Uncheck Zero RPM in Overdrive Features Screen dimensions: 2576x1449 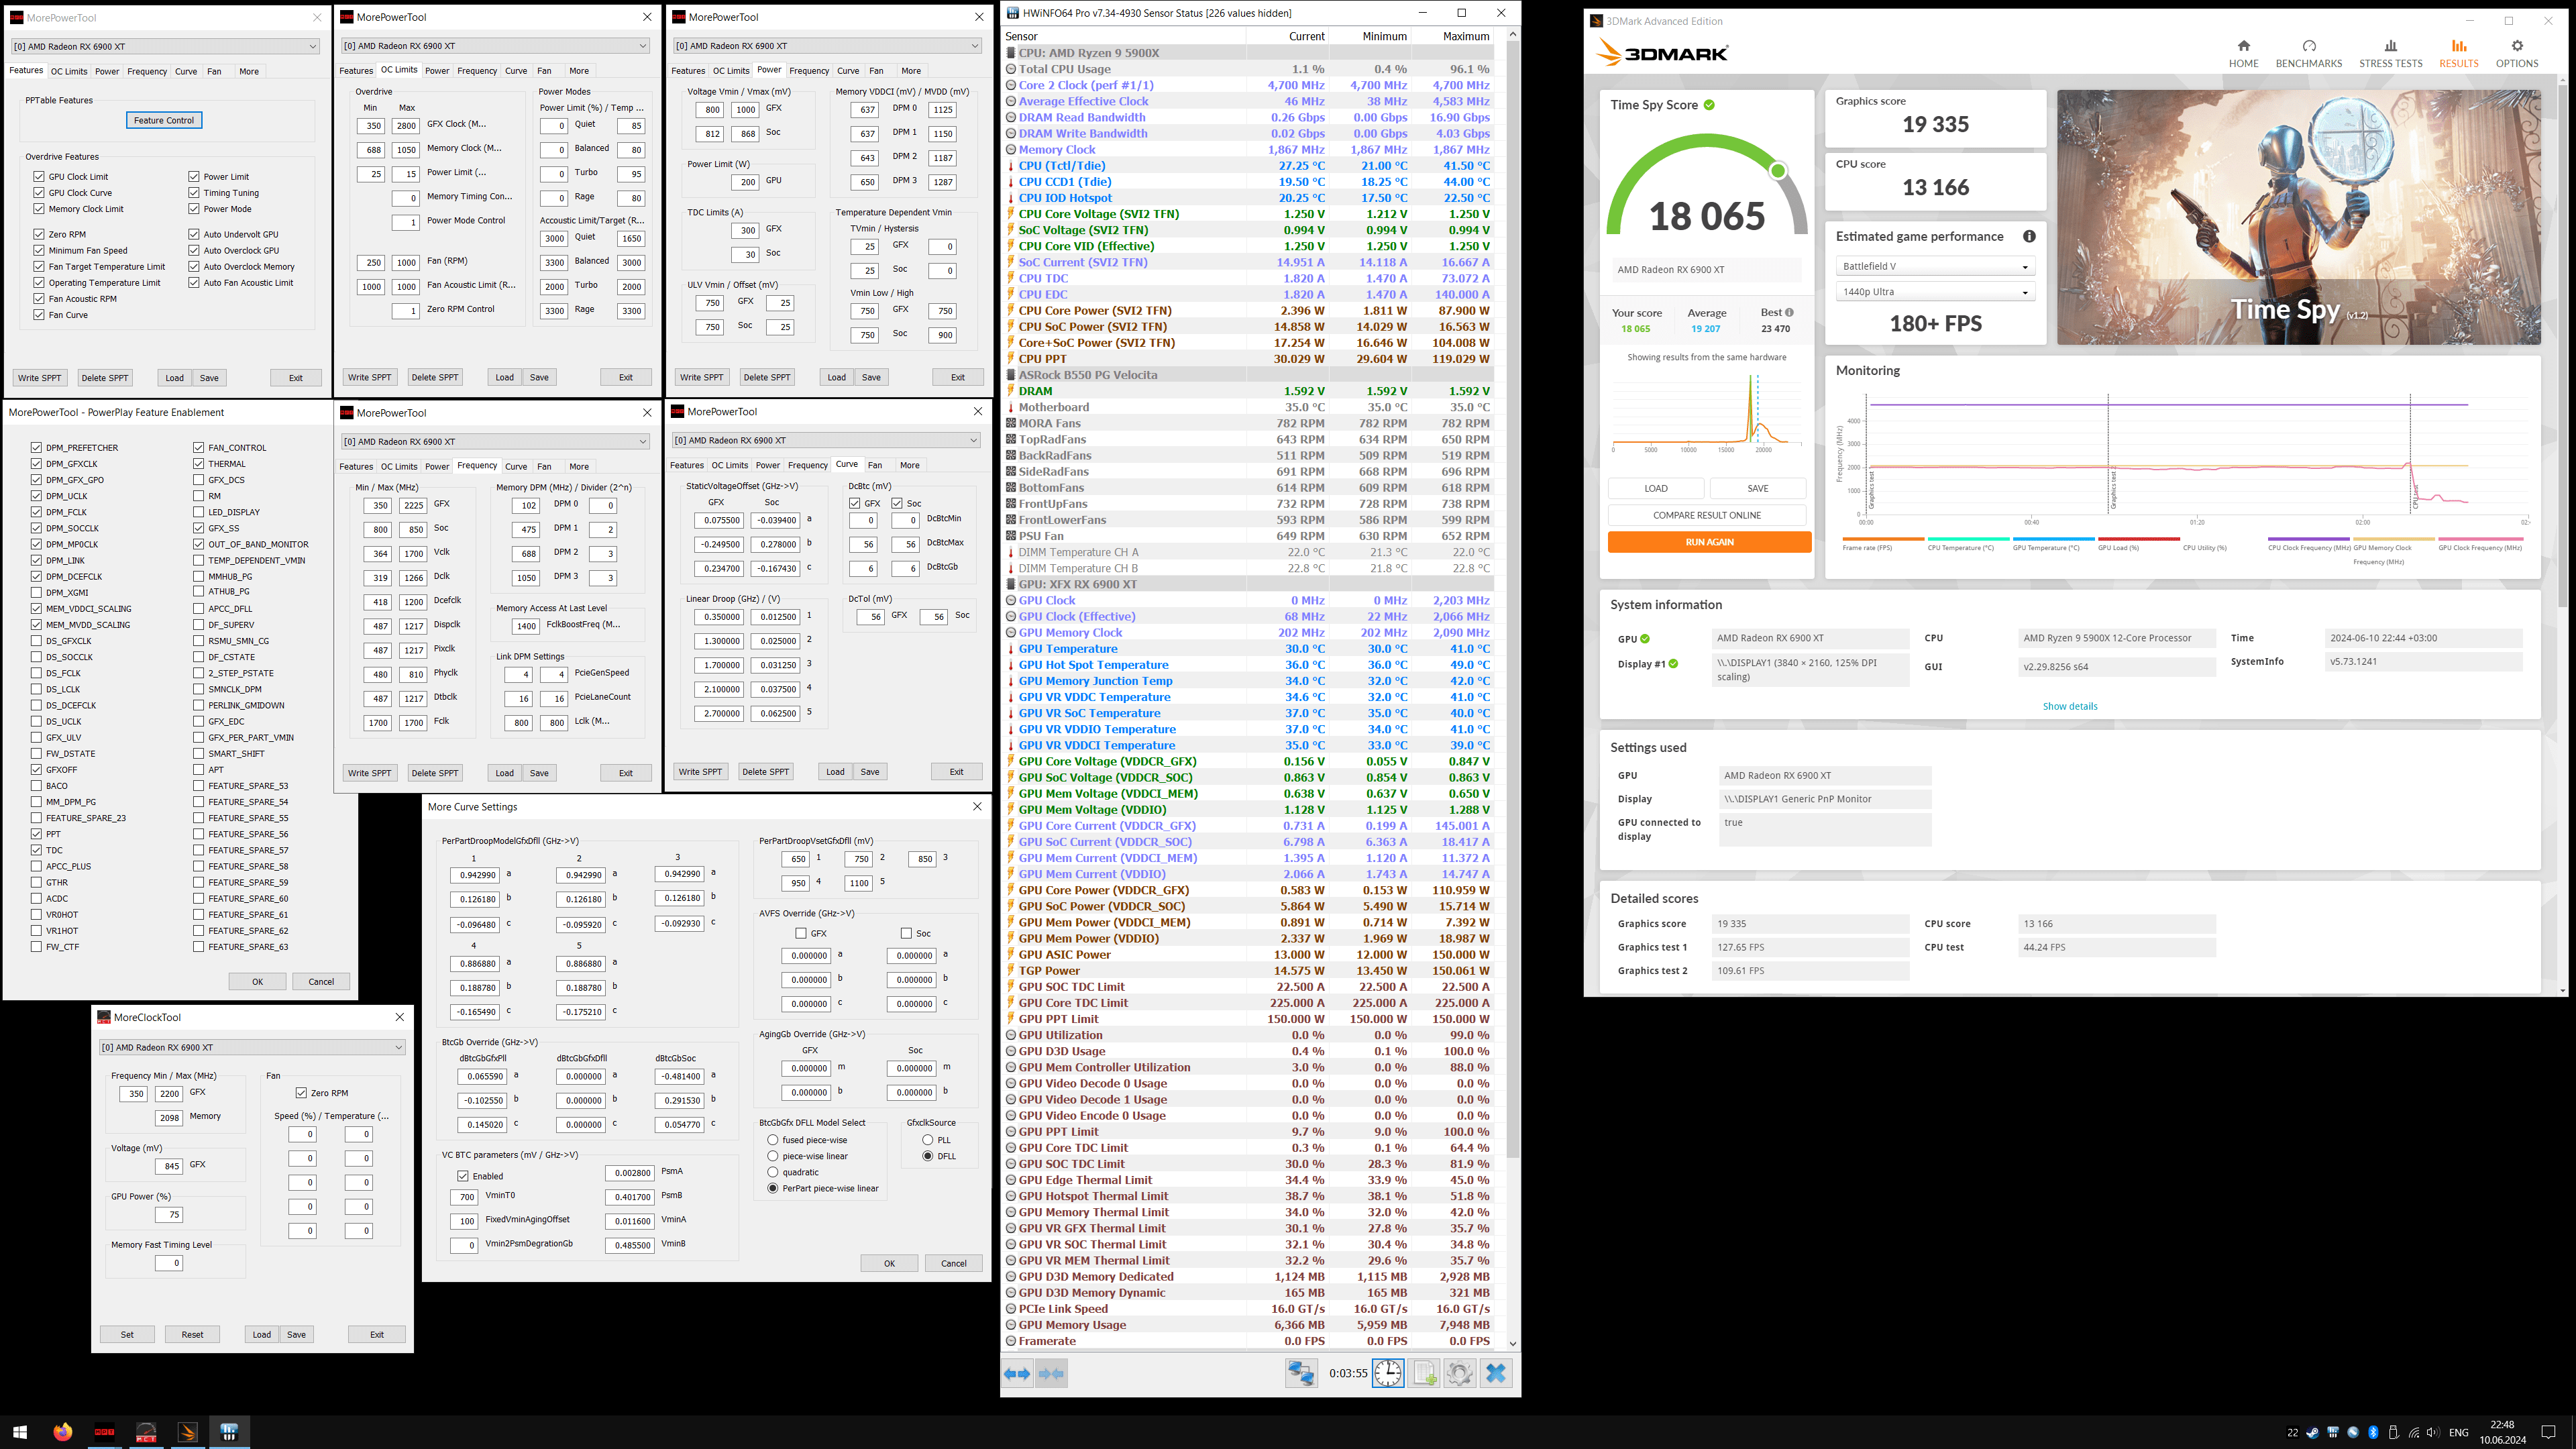tap(39, 234)
